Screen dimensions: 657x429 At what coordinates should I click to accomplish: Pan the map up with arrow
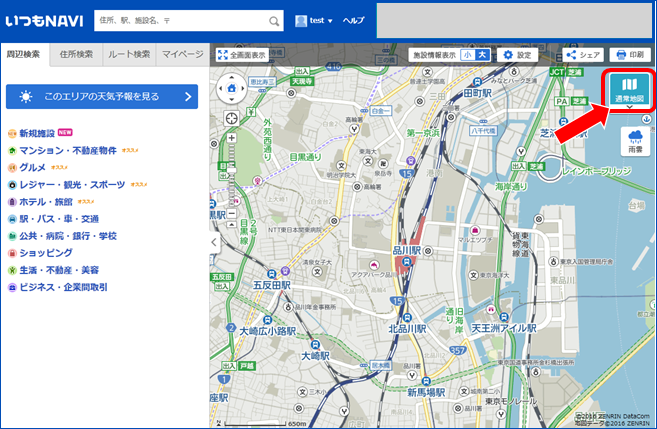231,78
